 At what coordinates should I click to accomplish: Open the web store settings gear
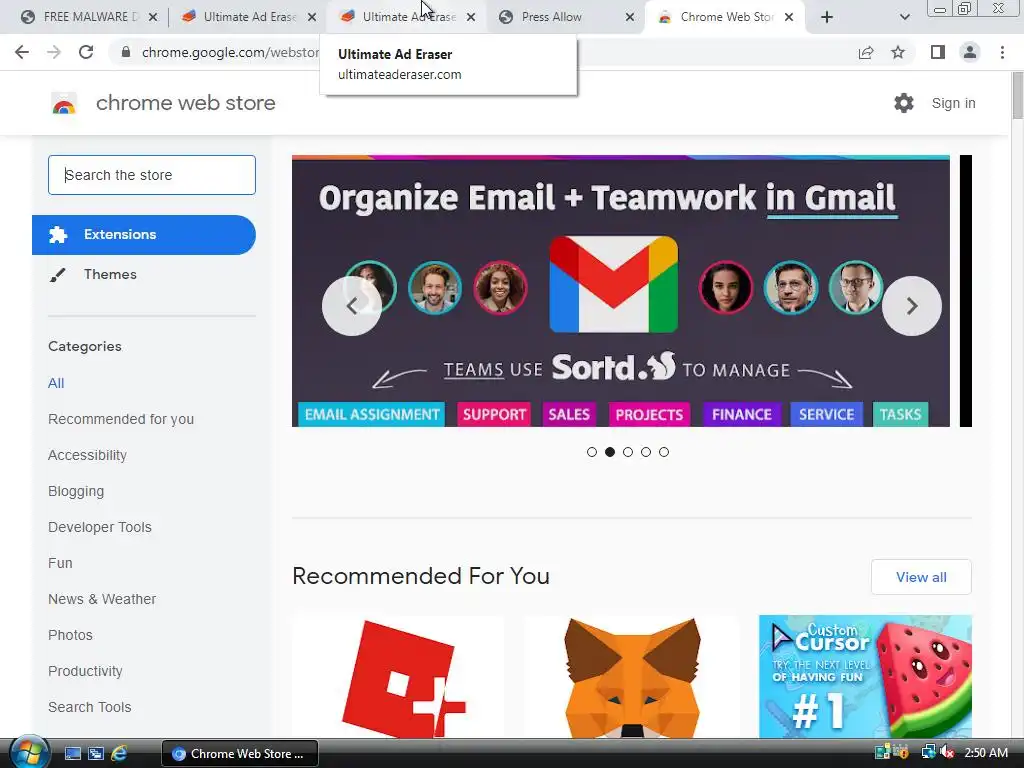pyautogui.click(x=904, y=103)
